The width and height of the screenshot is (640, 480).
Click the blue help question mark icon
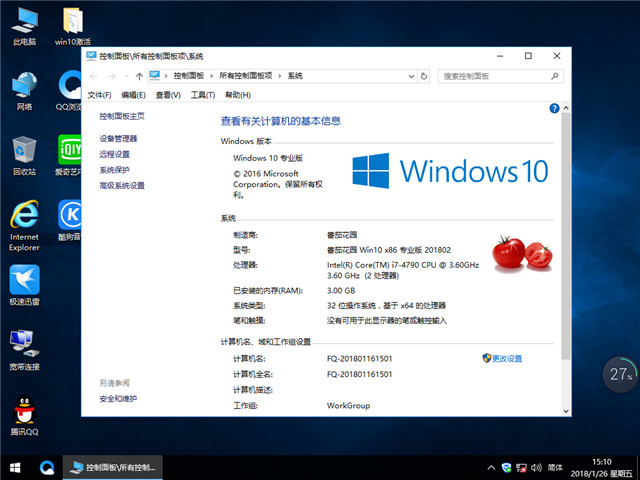pos(554,107)
